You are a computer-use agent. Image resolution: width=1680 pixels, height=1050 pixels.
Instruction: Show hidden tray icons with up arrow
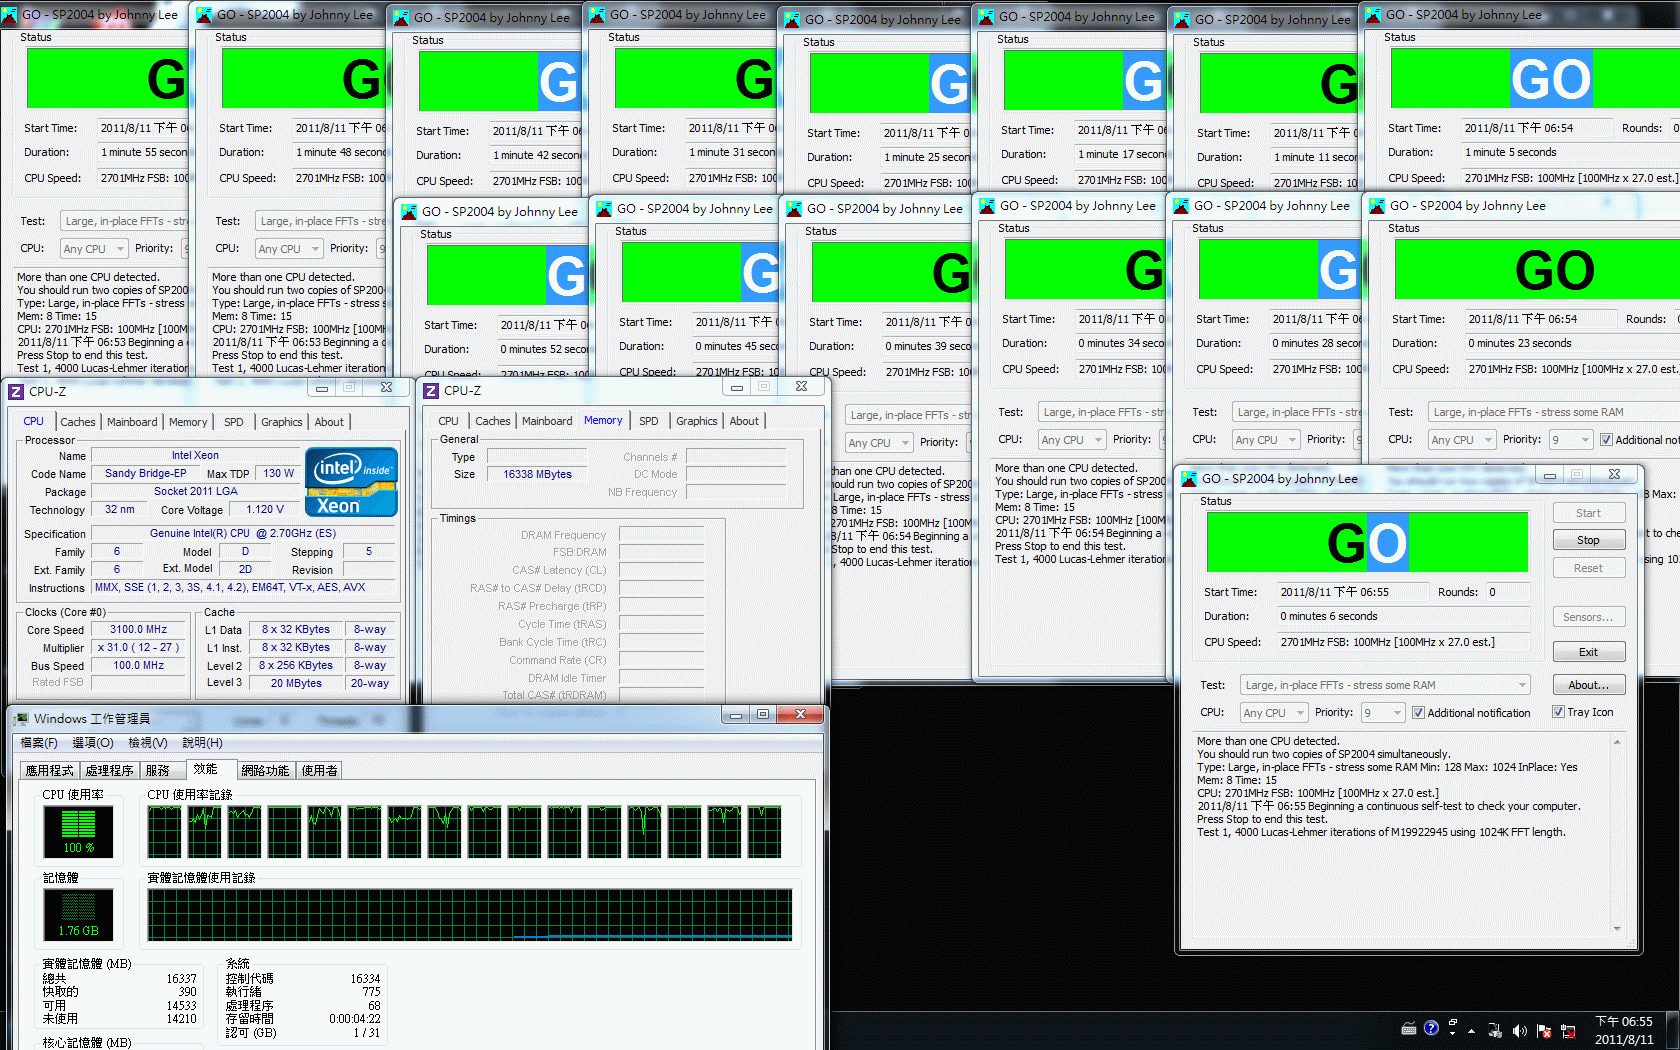click(x=1471, y=1031)
